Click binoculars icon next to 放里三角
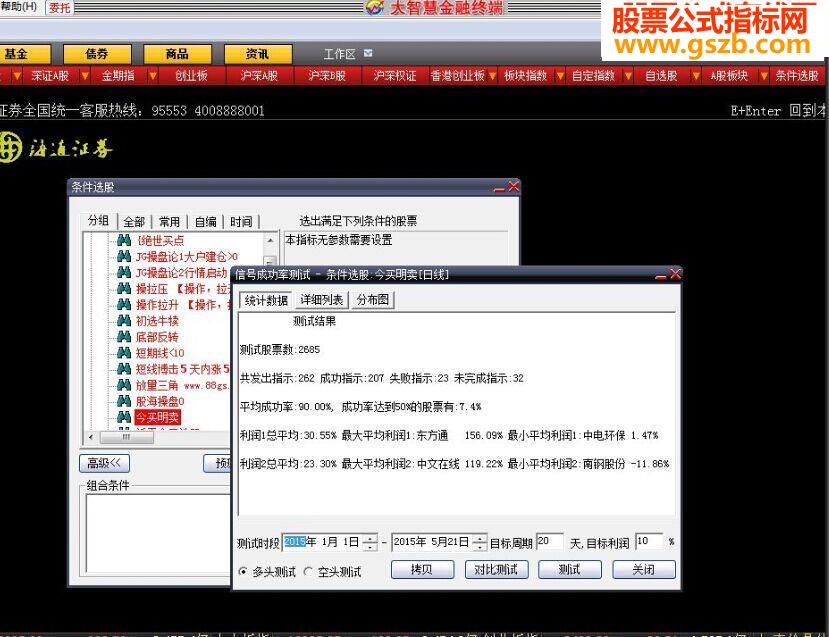829x637 pixels. [x=124, y=385]
